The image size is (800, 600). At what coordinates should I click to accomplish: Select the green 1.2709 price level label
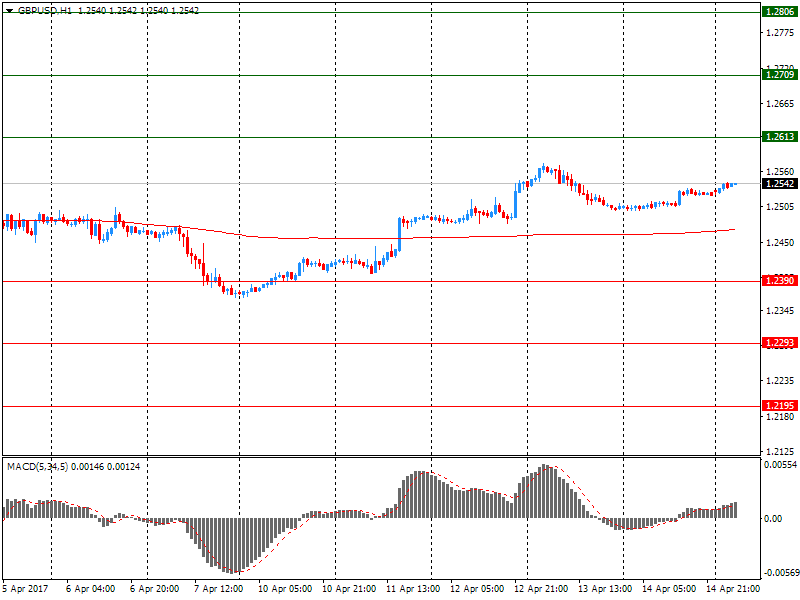pos(780,75)
